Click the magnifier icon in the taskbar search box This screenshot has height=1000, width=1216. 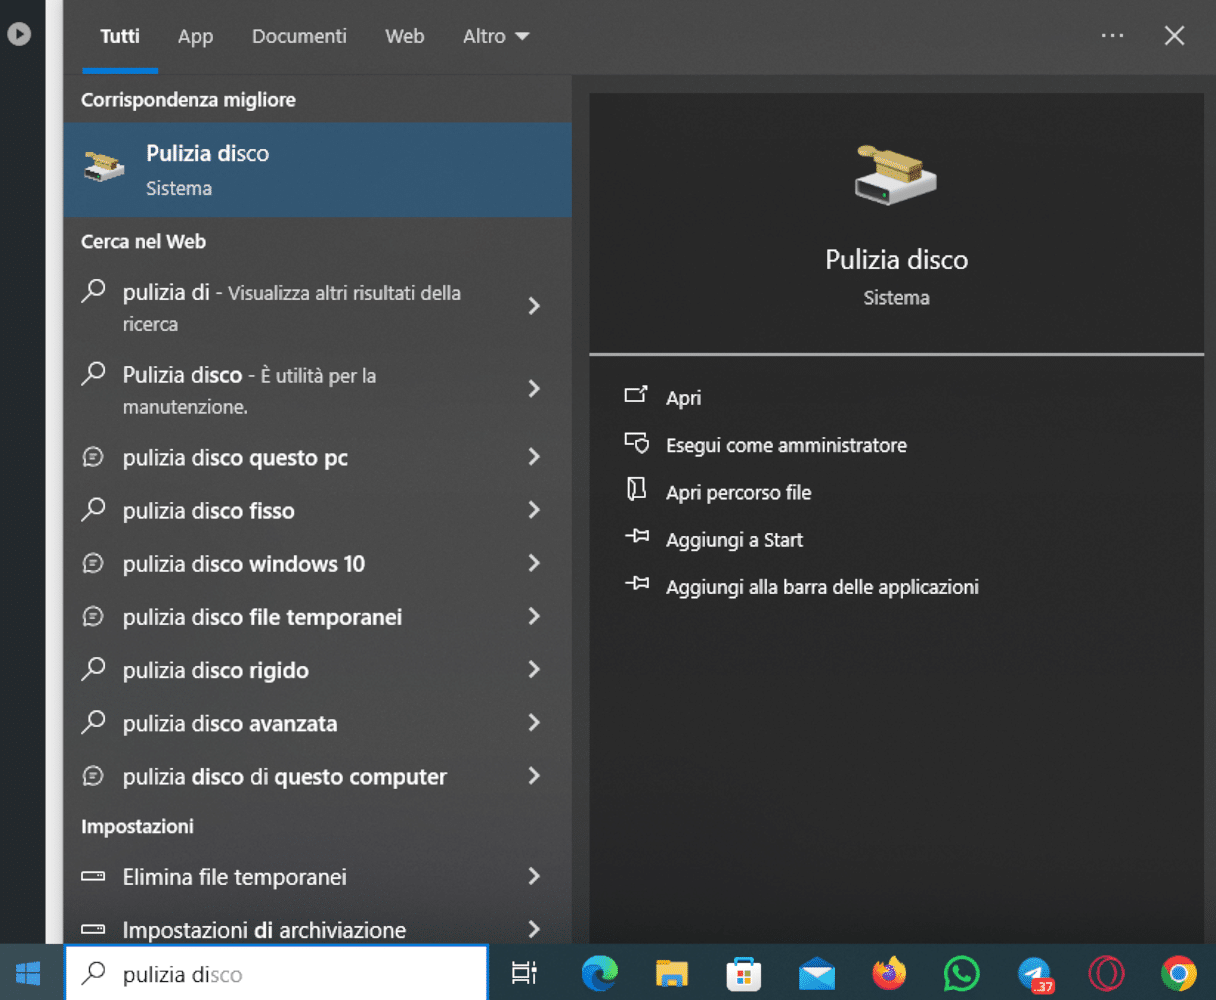pyautogui.click(x=93, y=972)
